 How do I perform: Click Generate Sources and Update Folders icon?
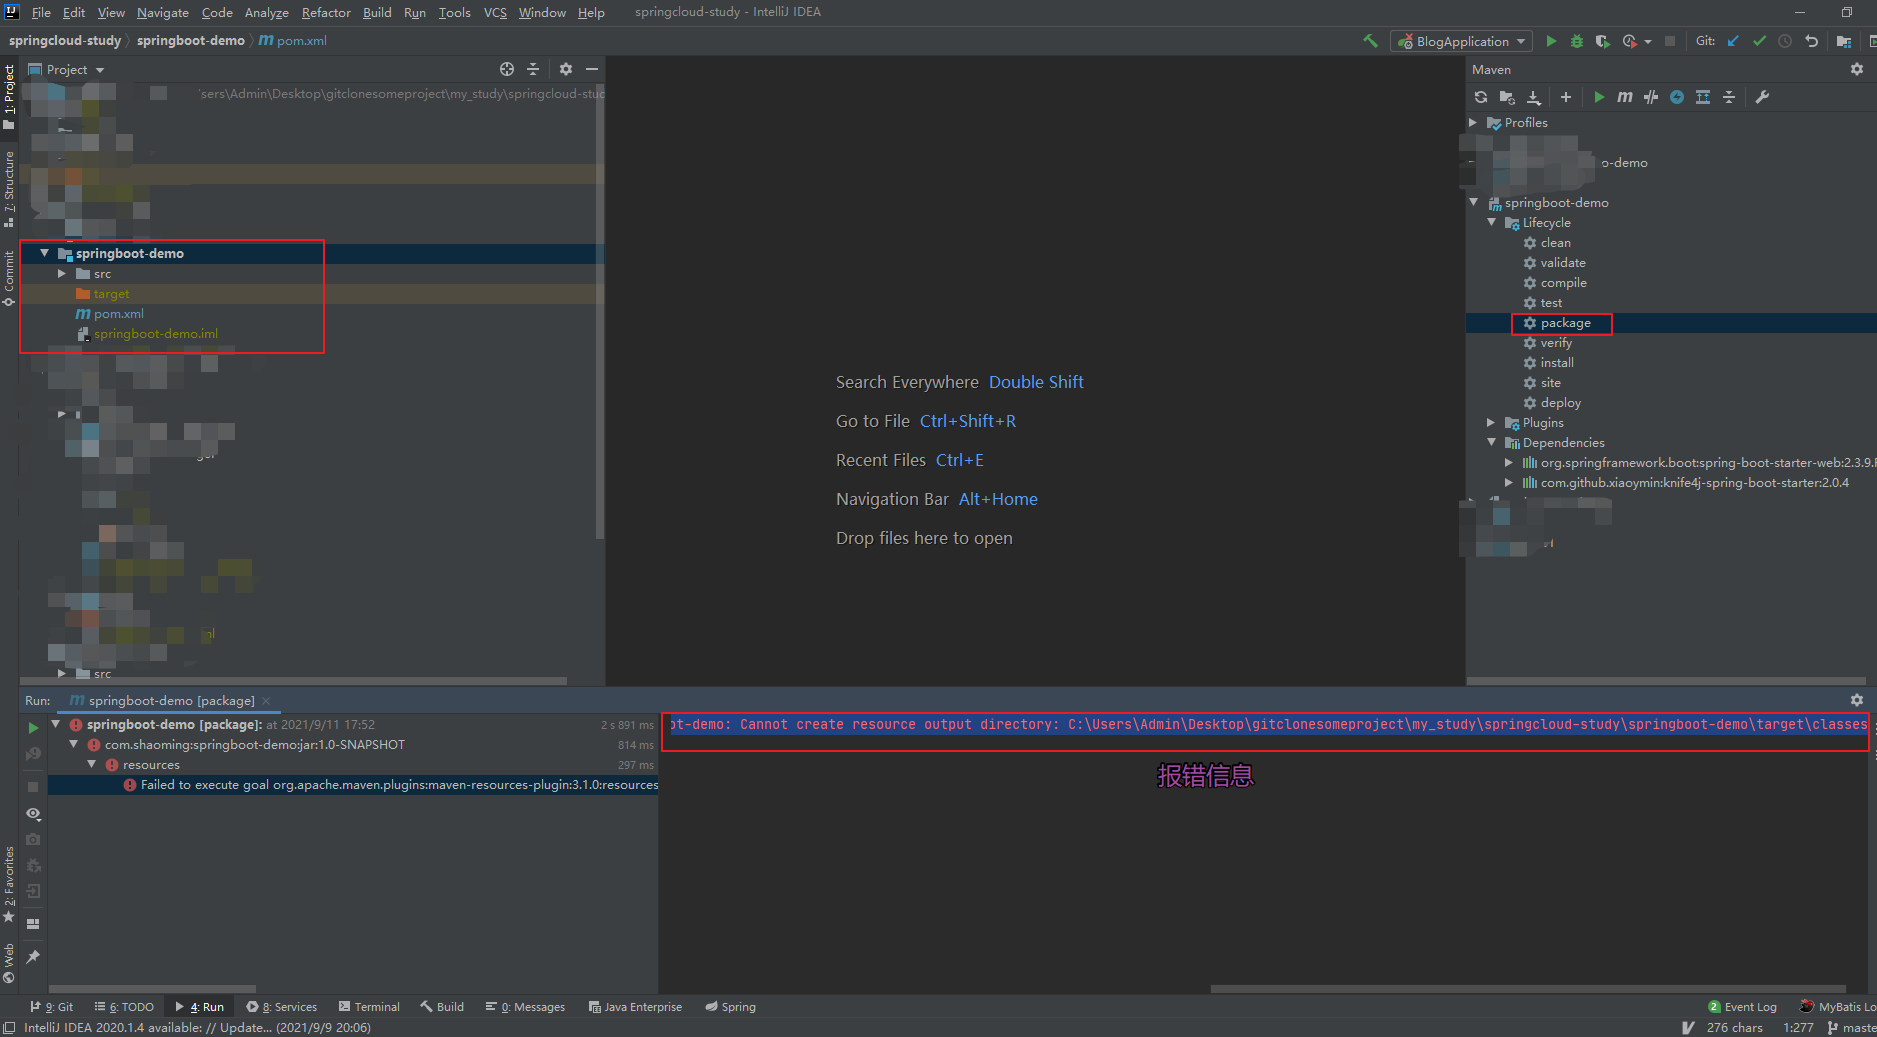pos(1507,97)
